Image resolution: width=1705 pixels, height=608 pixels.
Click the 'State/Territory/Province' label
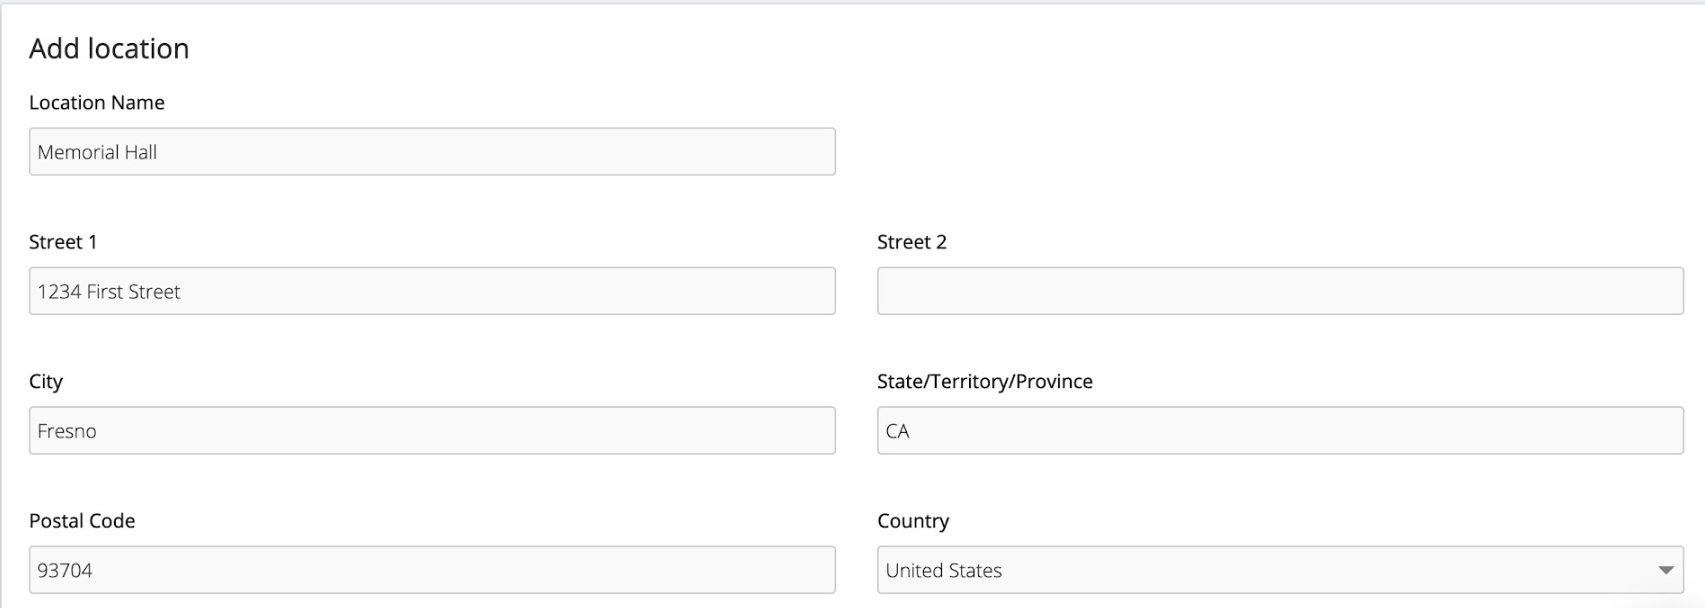(x=984, y=381)
